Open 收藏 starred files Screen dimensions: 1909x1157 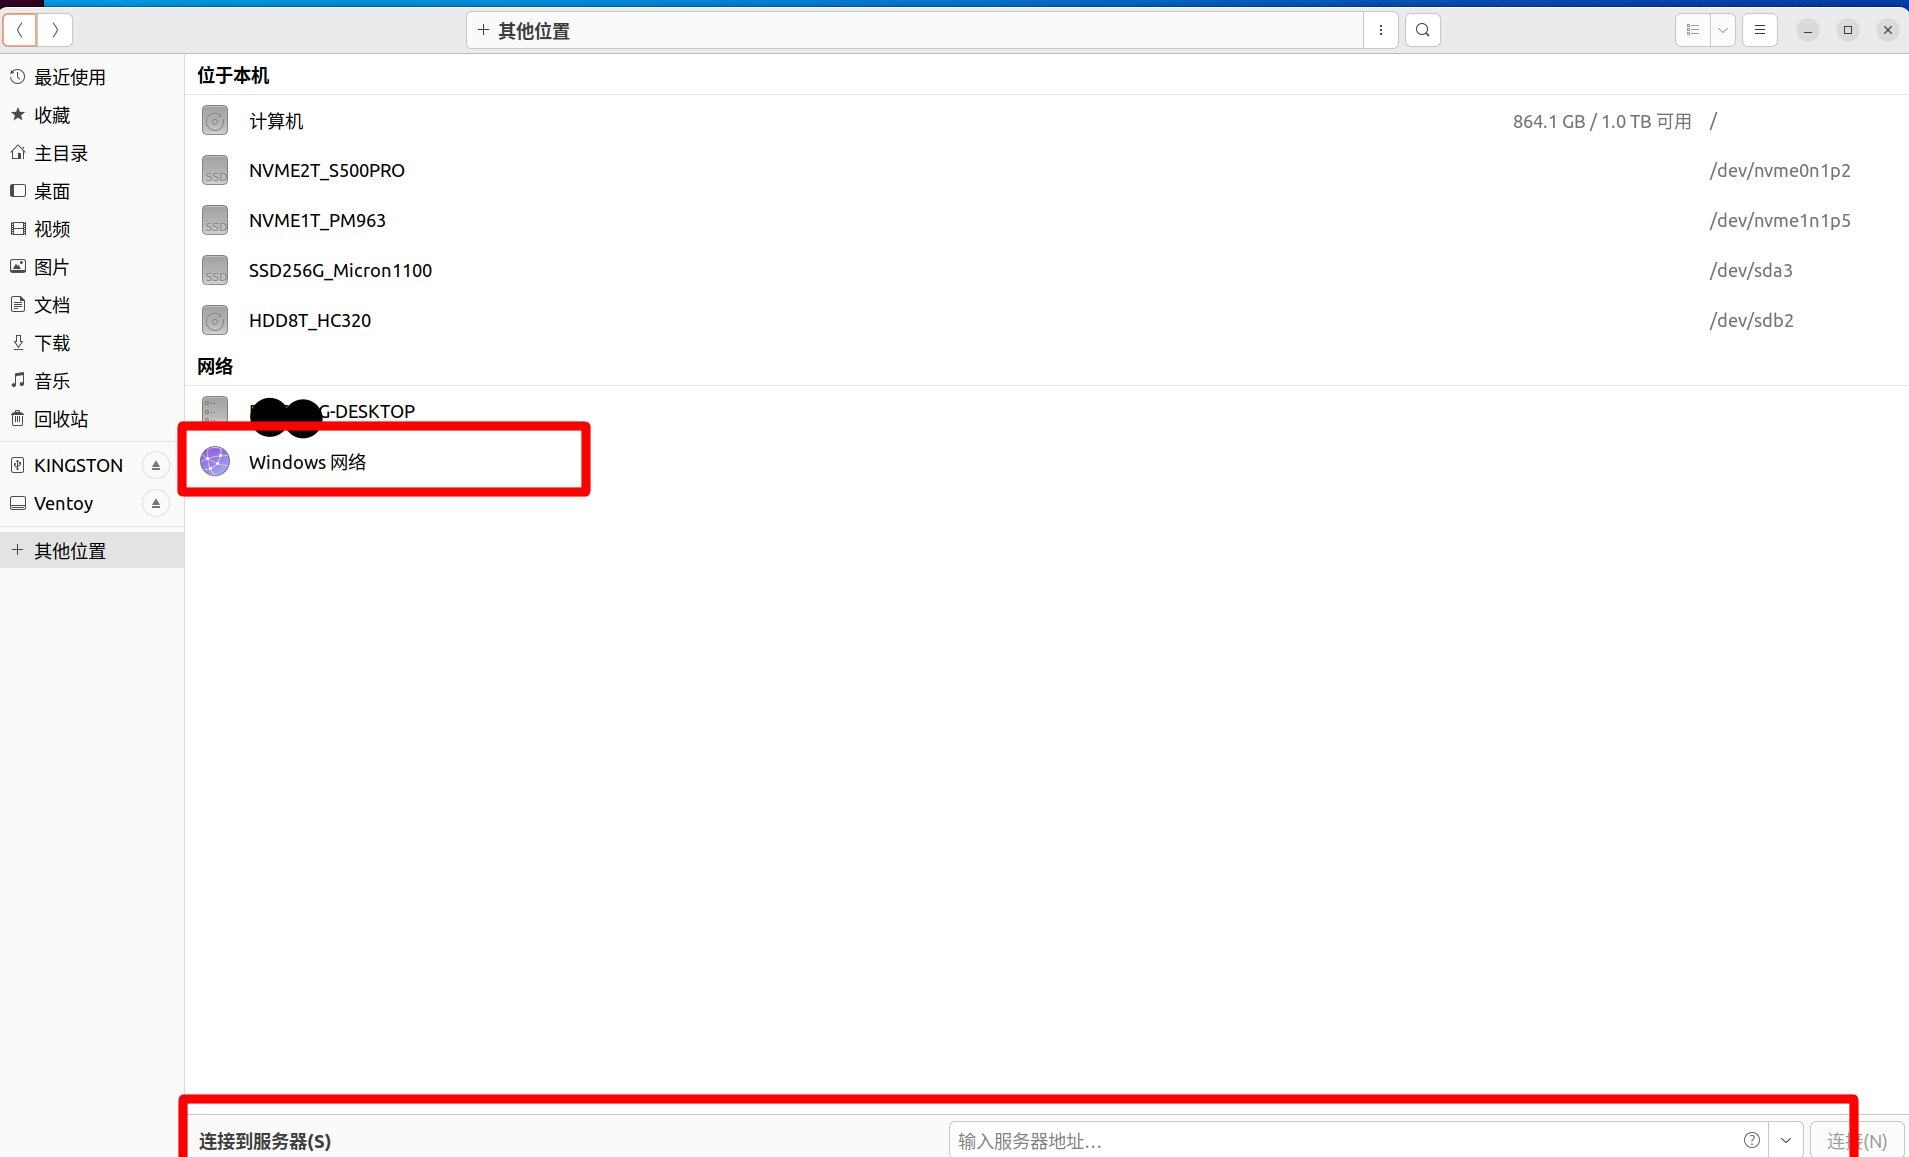tap(92, 115)
